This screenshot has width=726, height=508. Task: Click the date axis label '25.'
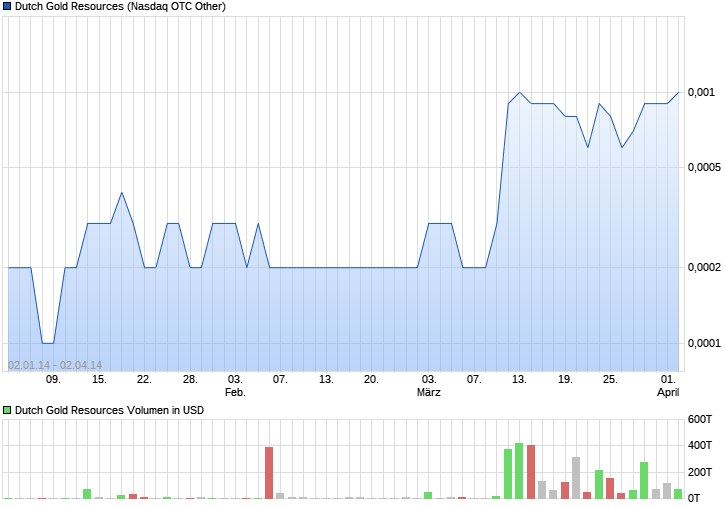pos(610,380)
